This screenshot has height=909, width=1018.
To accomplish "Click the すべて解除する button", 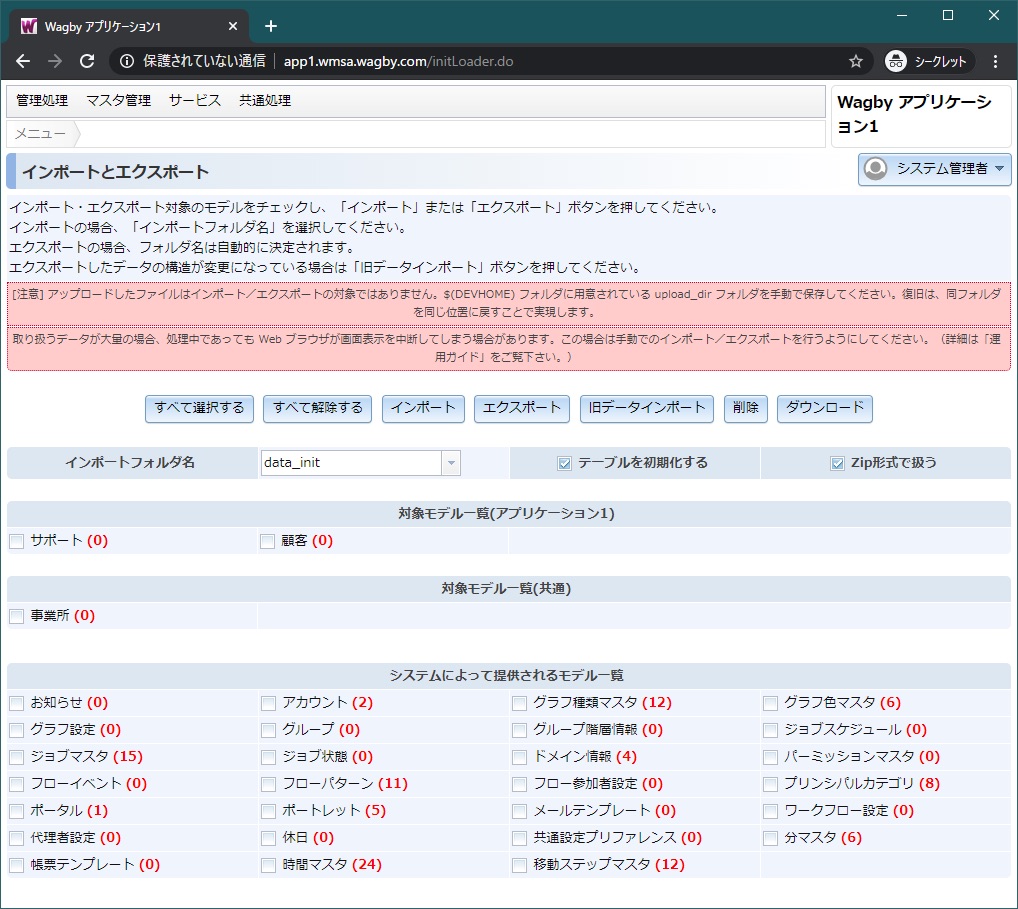I will (317, 408).
